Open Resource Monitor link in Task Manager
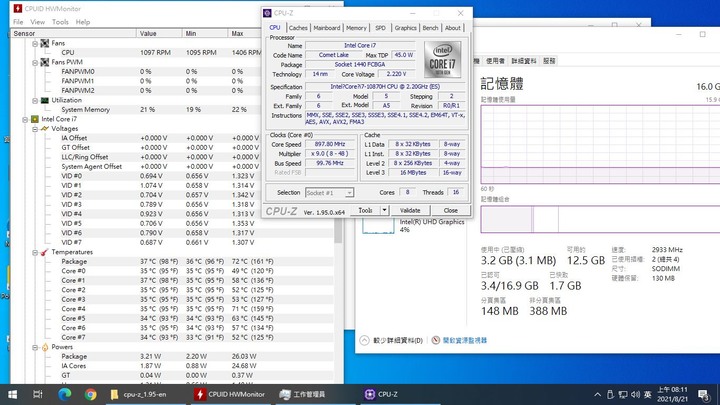 click(x=464, y=340)
